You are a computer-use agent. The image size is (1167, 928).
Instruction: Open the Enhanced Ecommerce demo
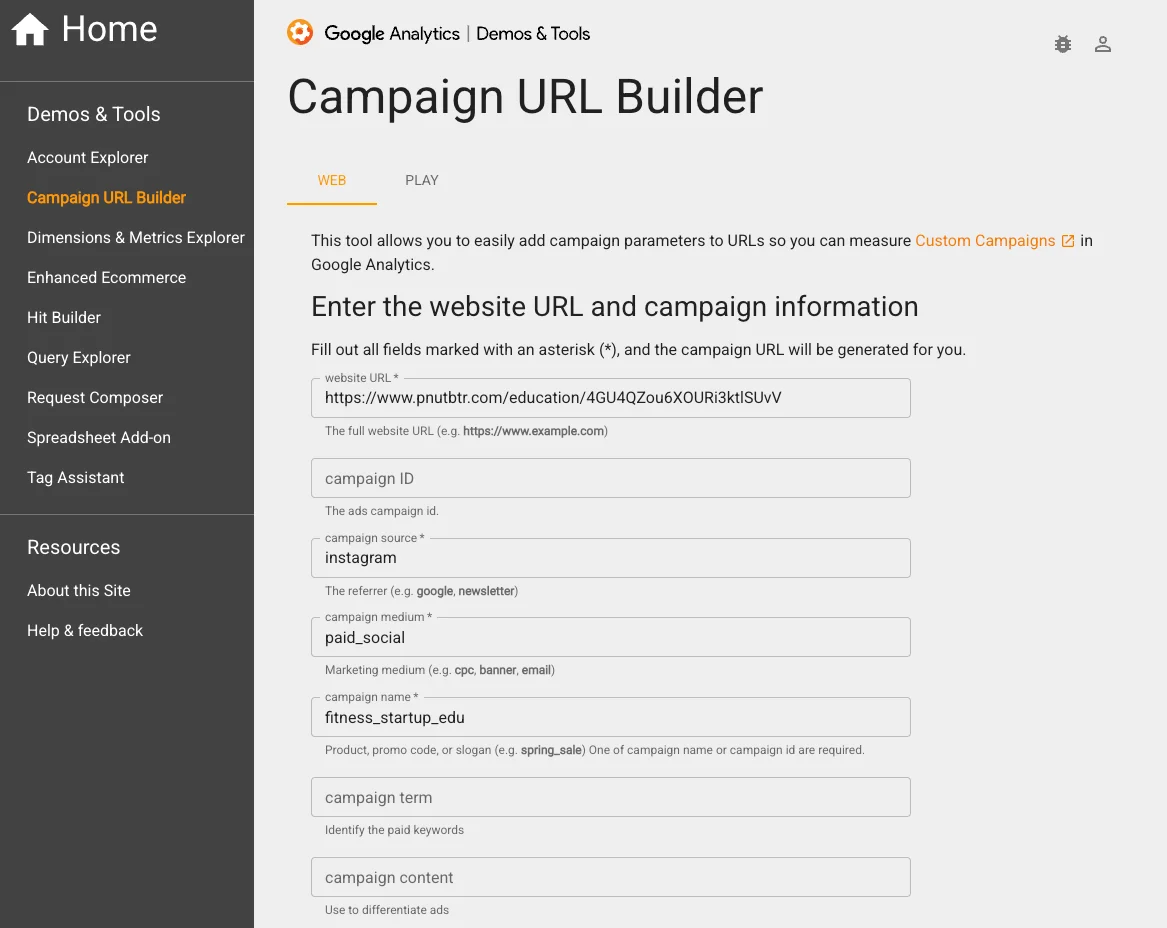(x=106, y=278)
